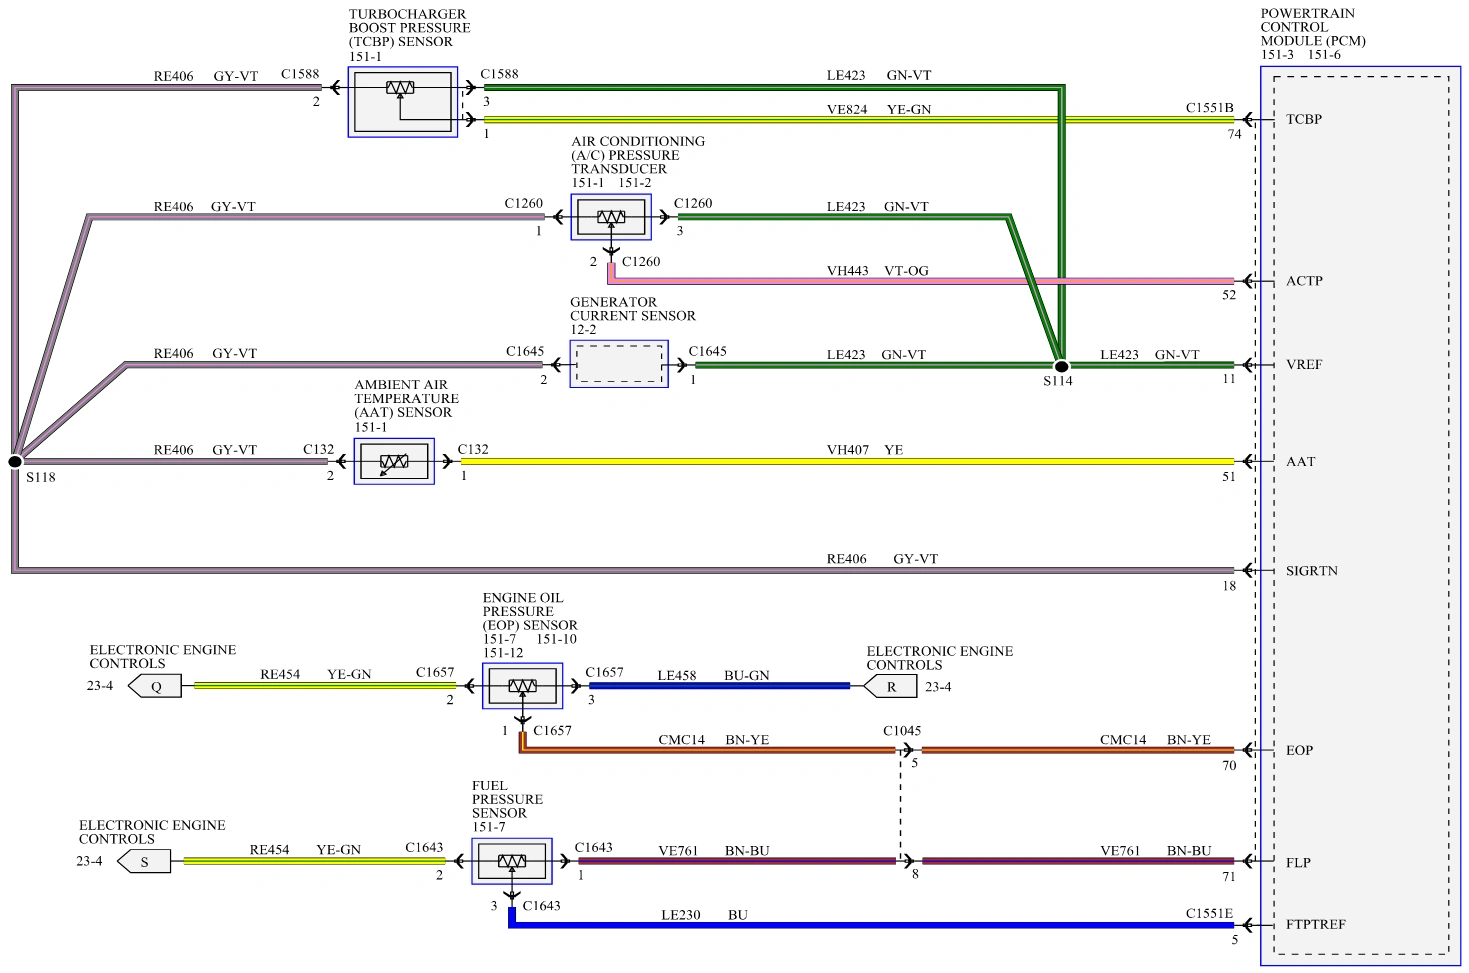Image resolution: width=1469 pixels, height=973 pixels.
Task: Select the FLP pin label in PCM
Action: 1298,863
